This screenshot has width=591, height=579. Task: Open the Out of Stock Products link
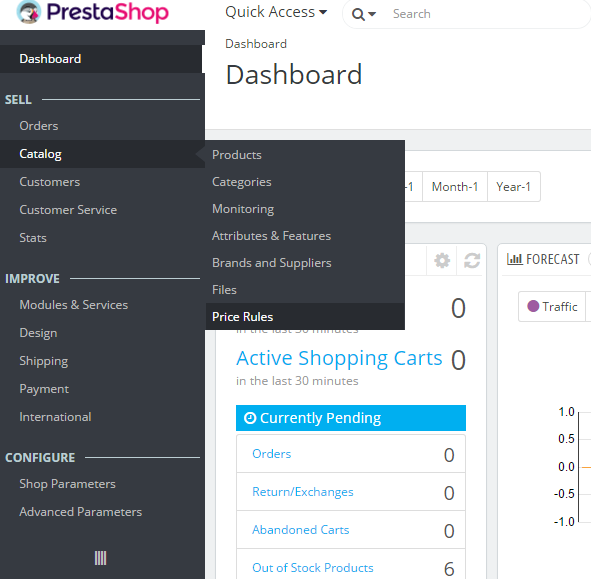[x=312, y=568]
